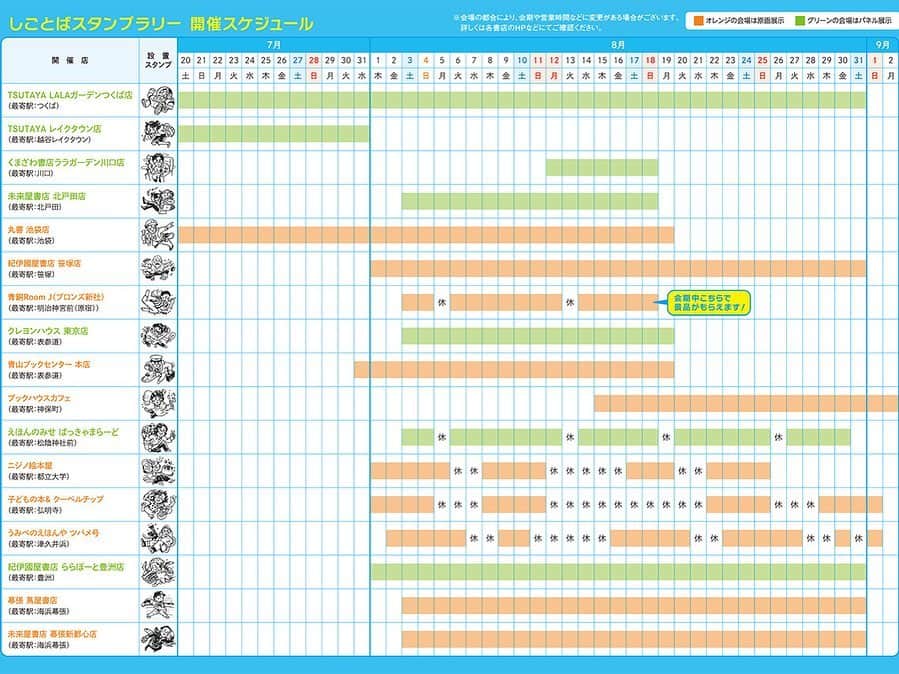Click the name えほんのみせ ぱっきゃまらーど
The width and height of the screenshot is (899, 674).
63,432
